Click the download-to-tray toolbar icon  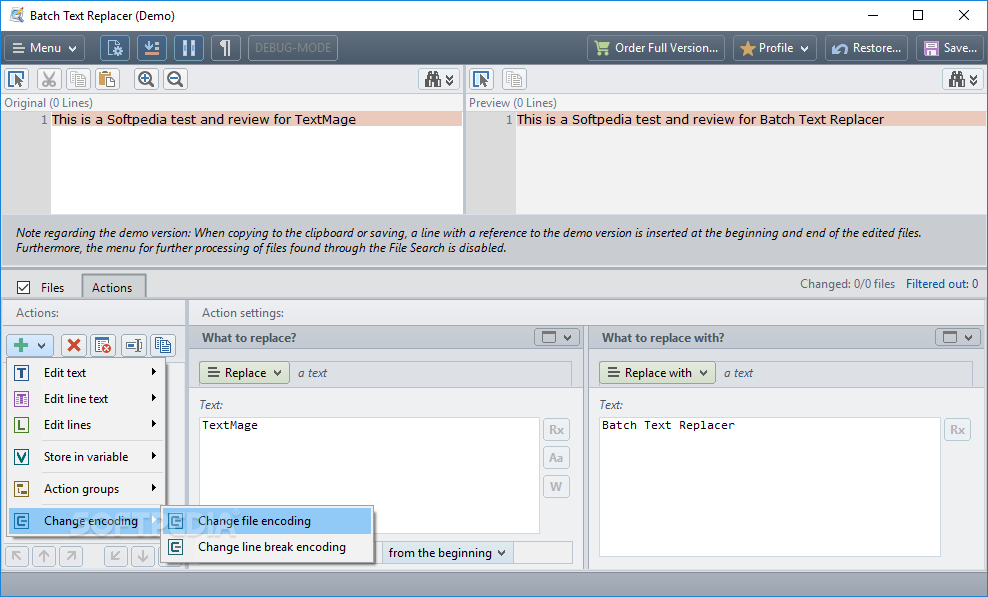[x=152, y=48]
